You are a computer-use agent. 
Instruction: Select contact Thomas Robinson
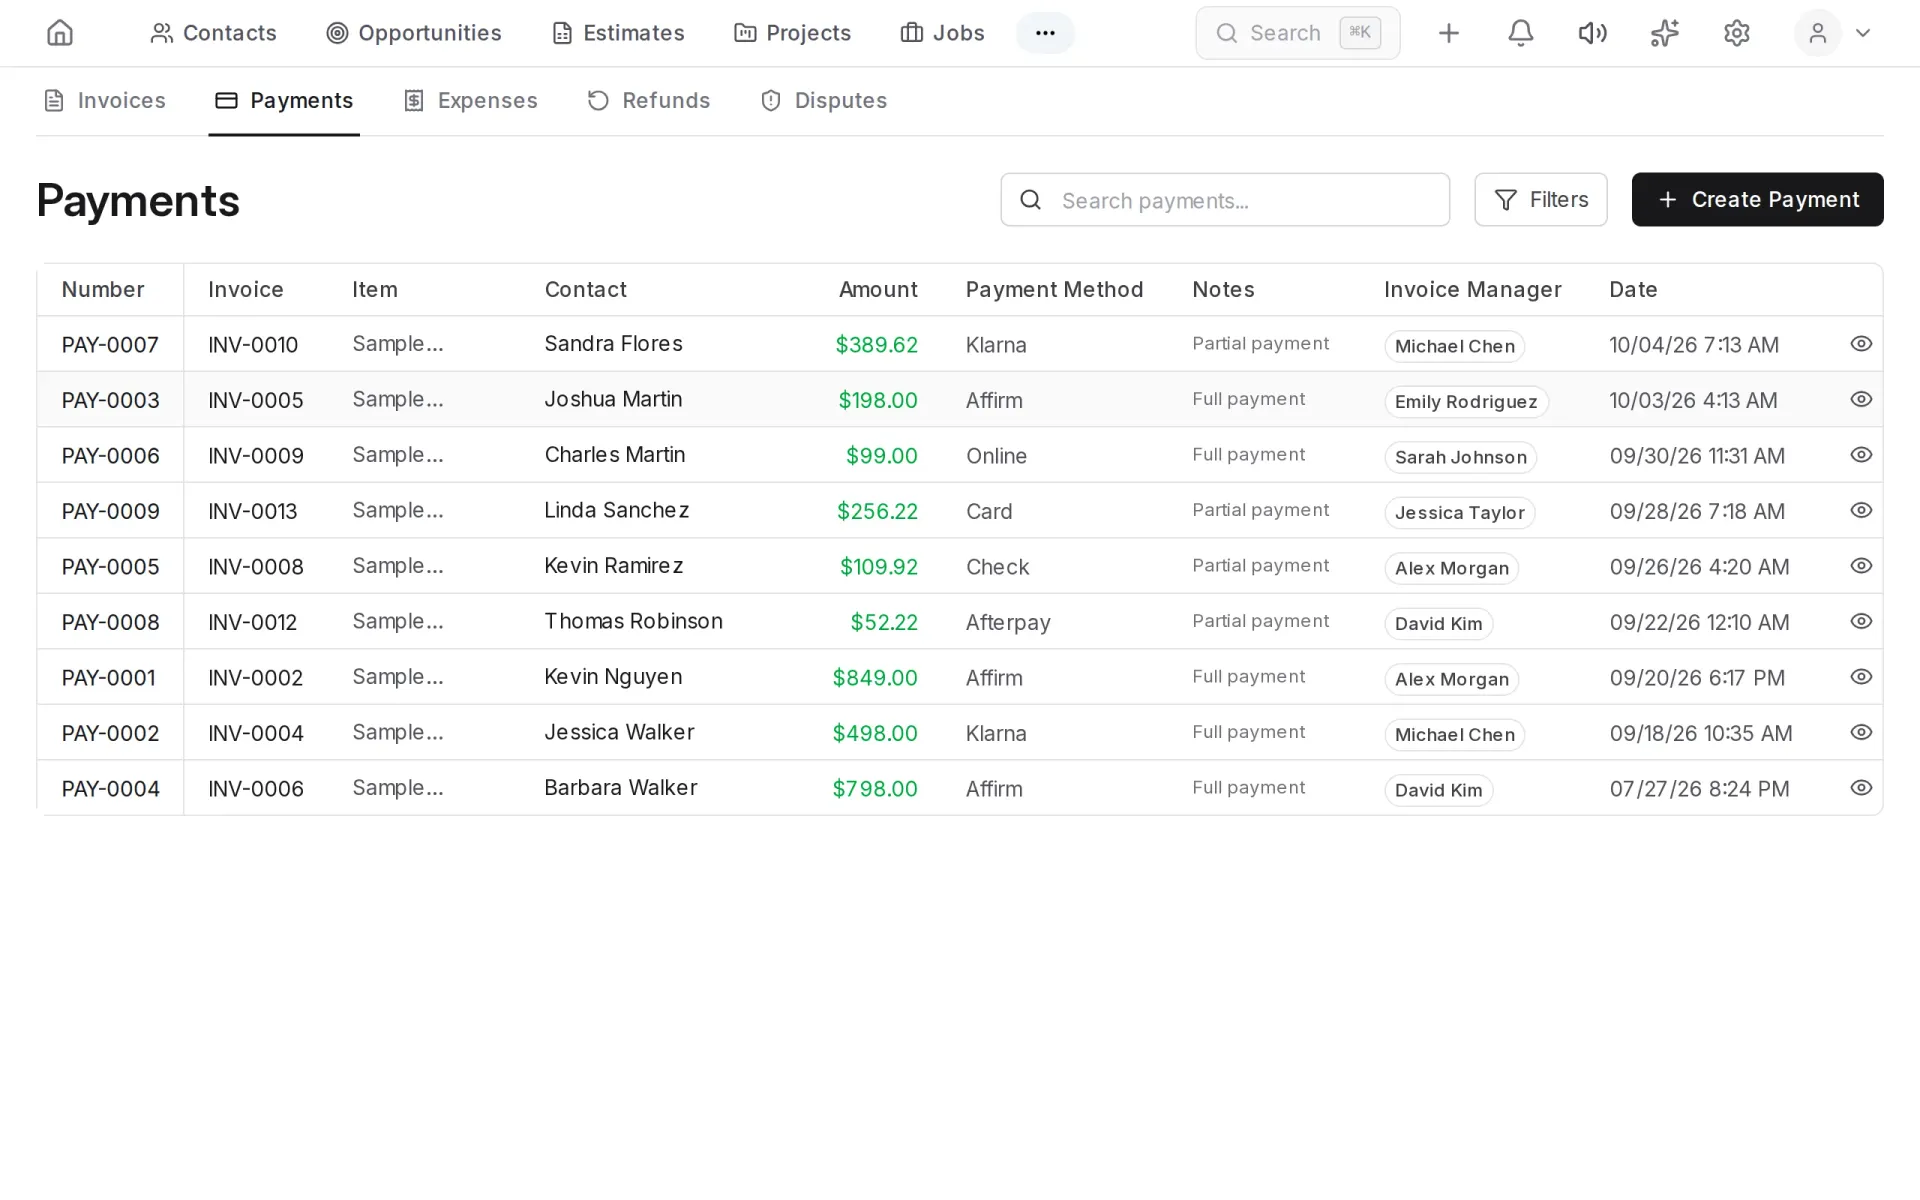coord(633,621)
